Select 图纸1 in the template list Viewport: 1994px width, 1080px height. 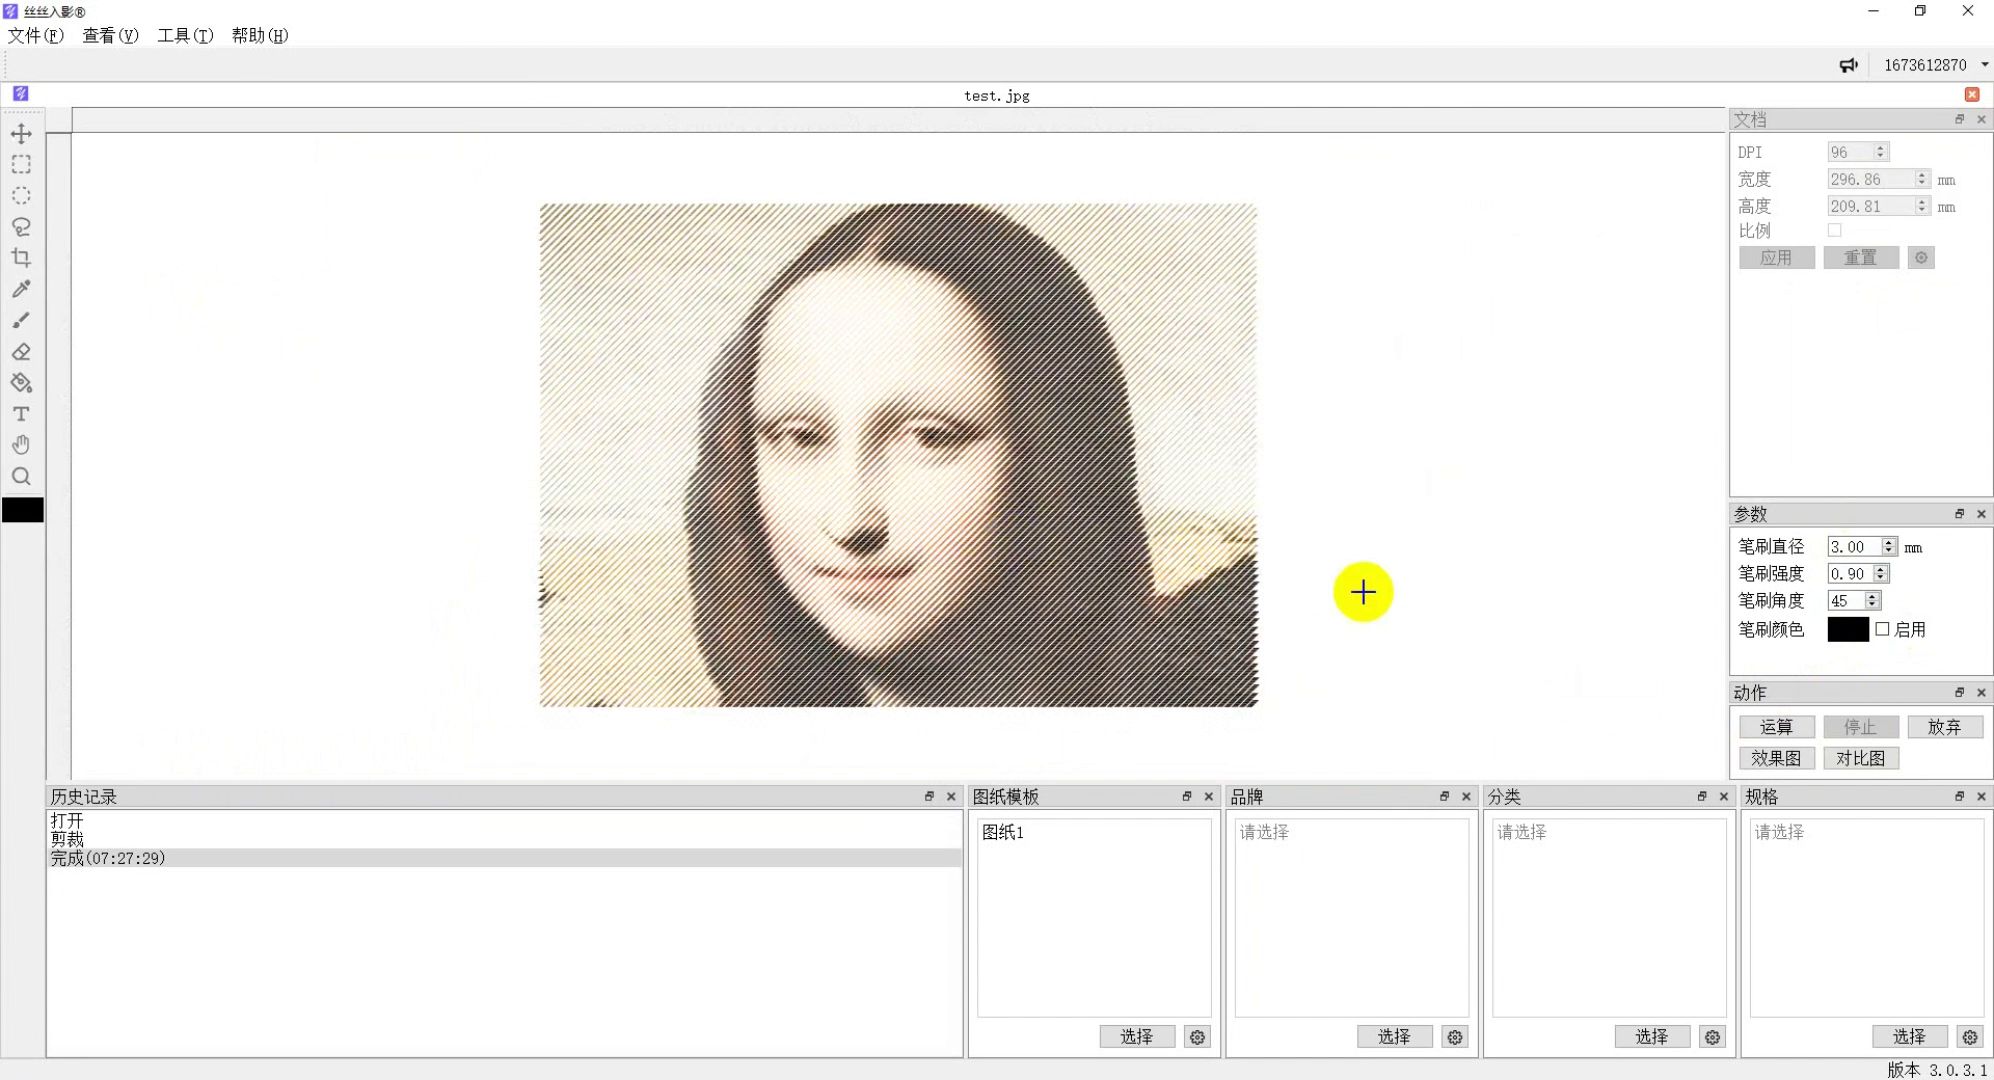1002,832
